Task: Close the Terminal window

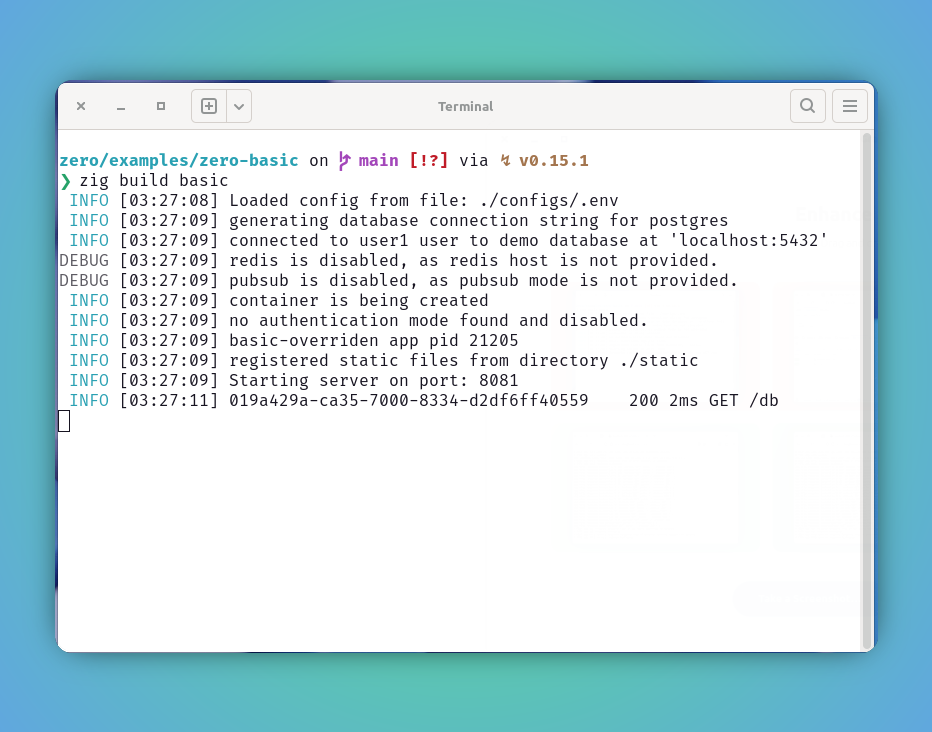Action: [81, 106]
